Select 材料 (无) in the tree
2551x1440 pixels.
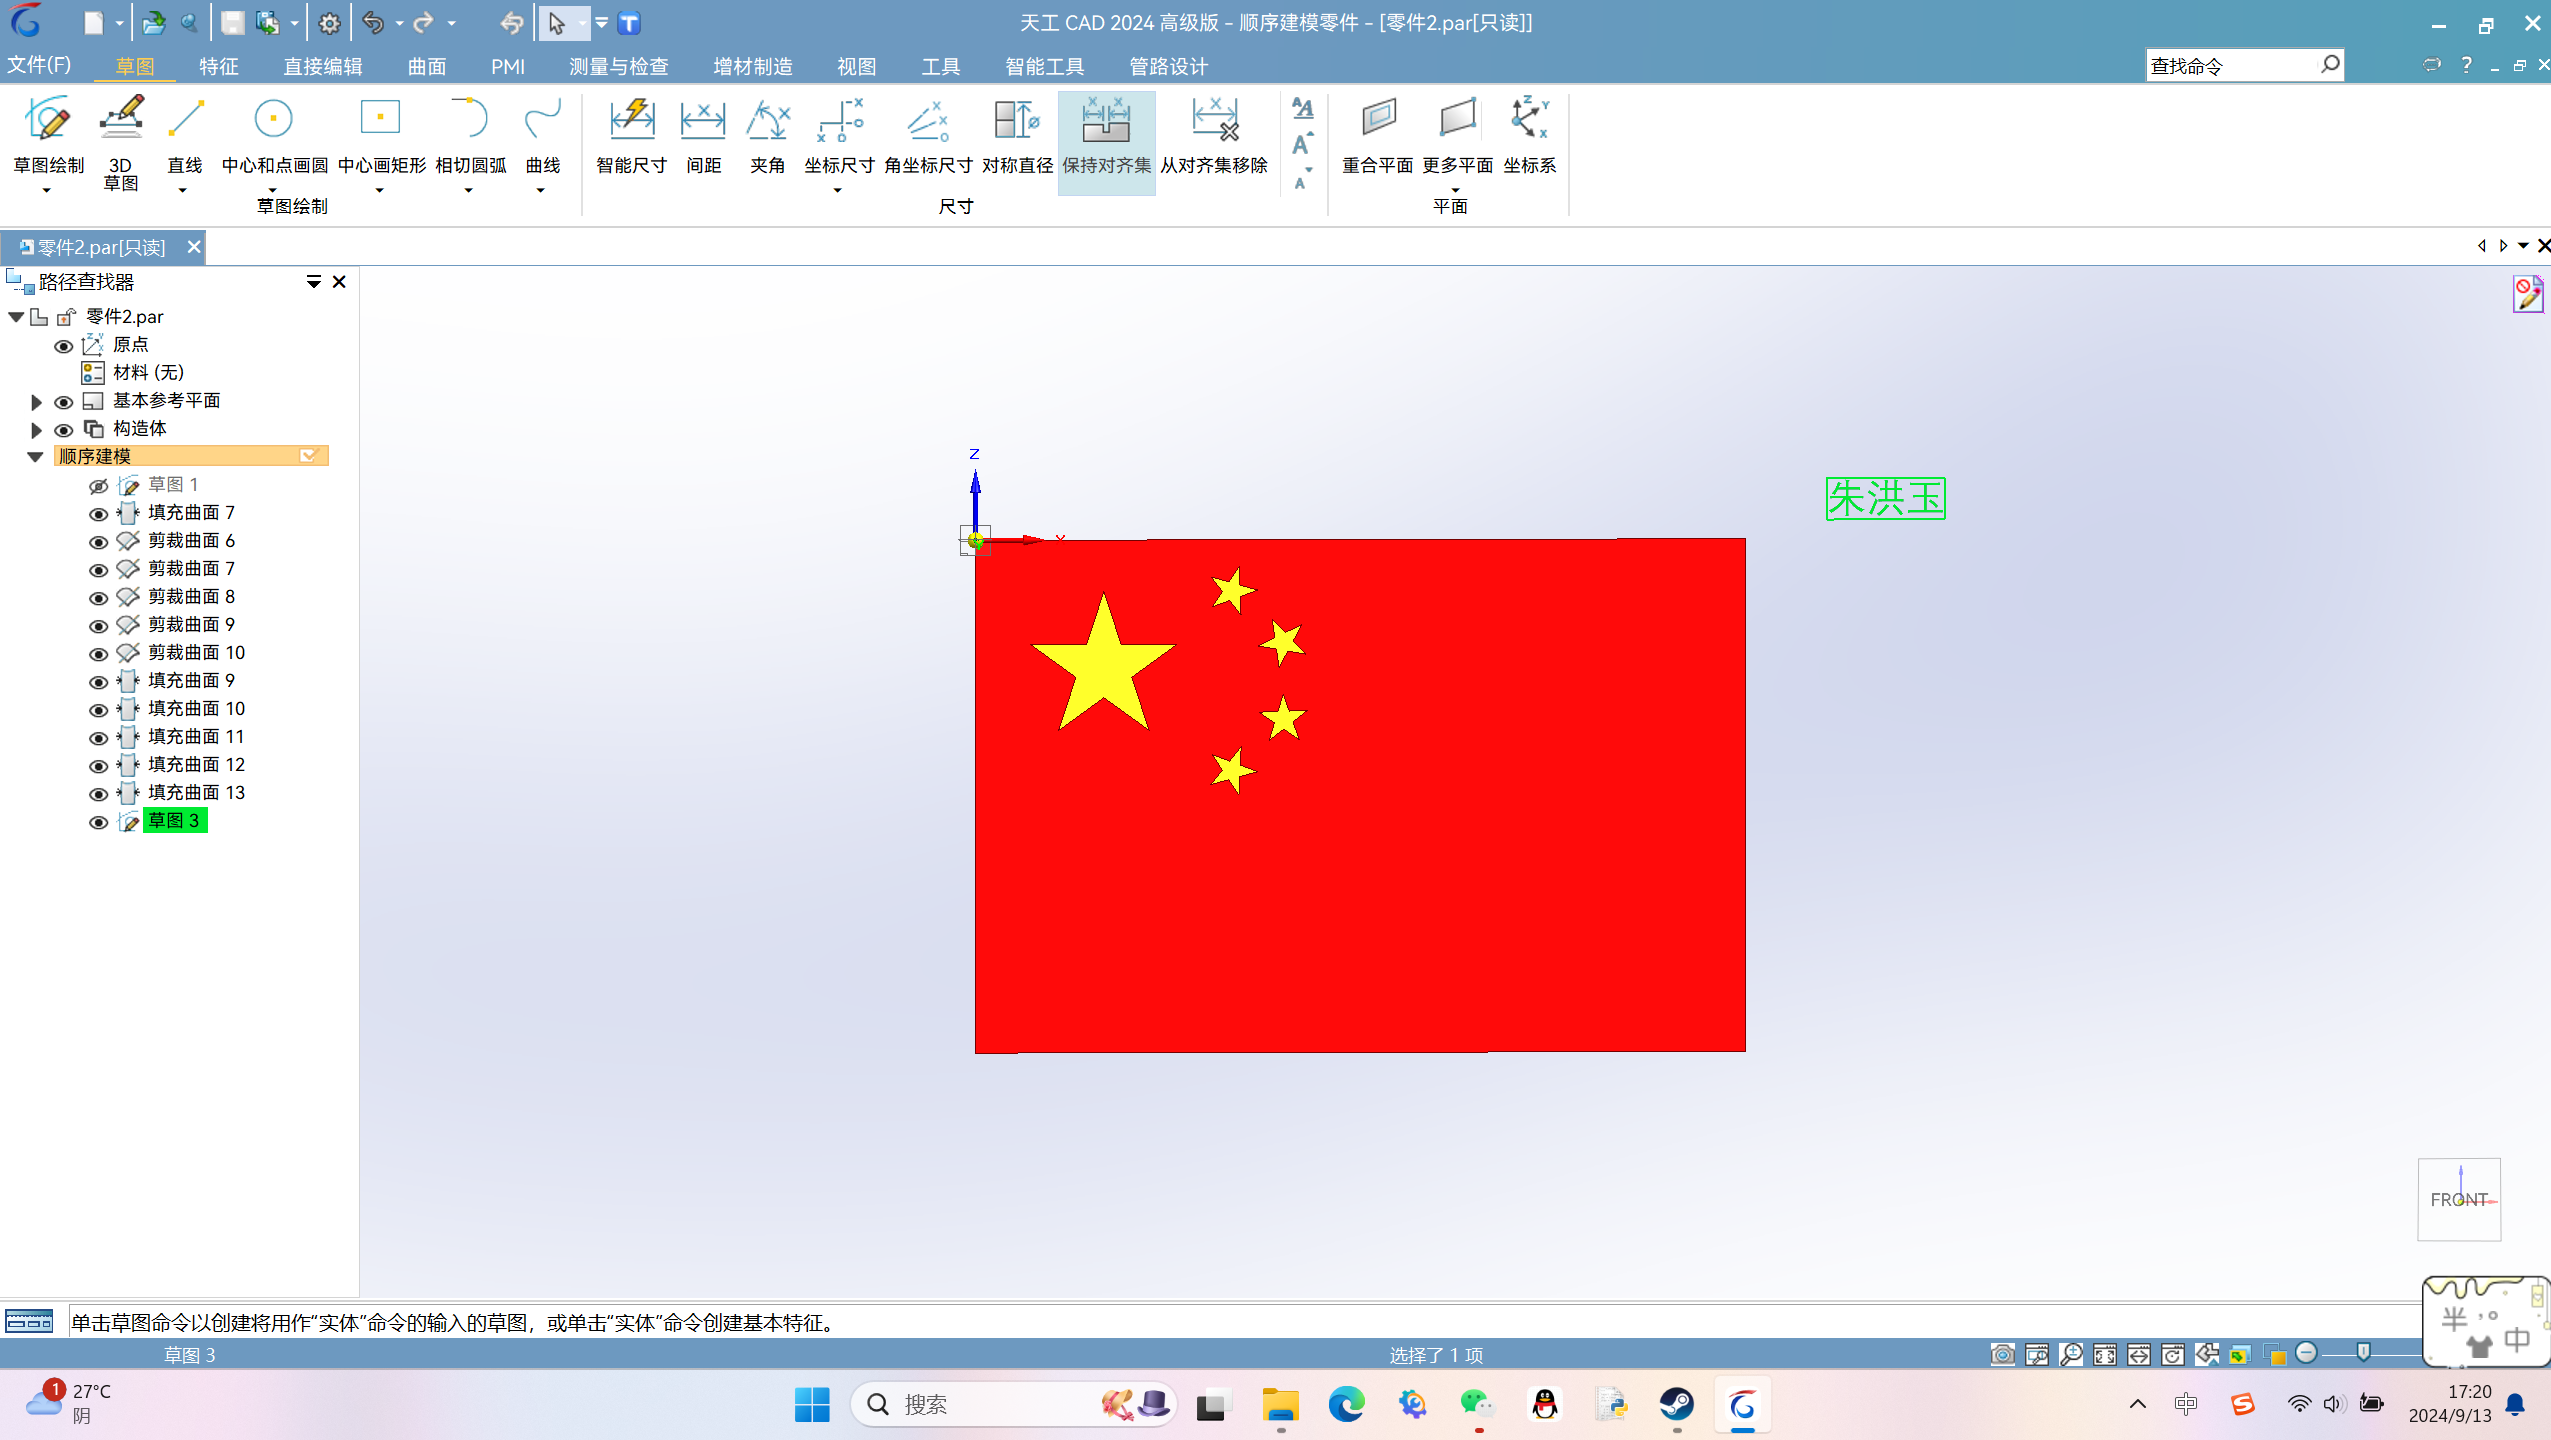click(x=148, y=373)
